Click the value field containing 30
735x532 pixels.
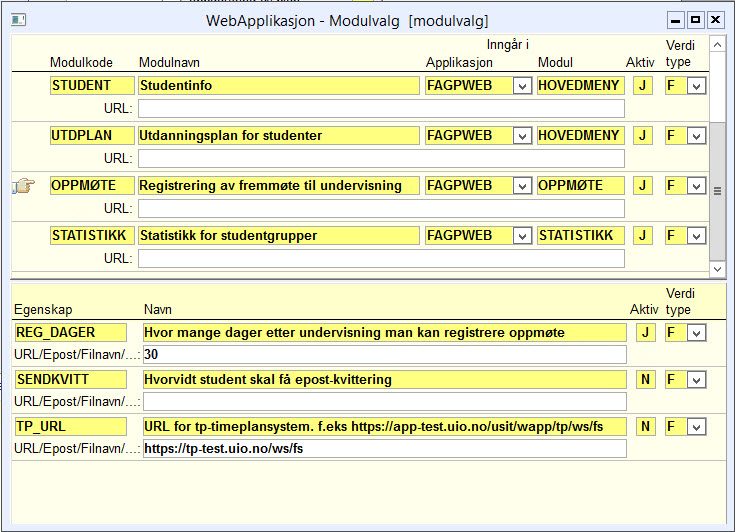tap(385, 355)
